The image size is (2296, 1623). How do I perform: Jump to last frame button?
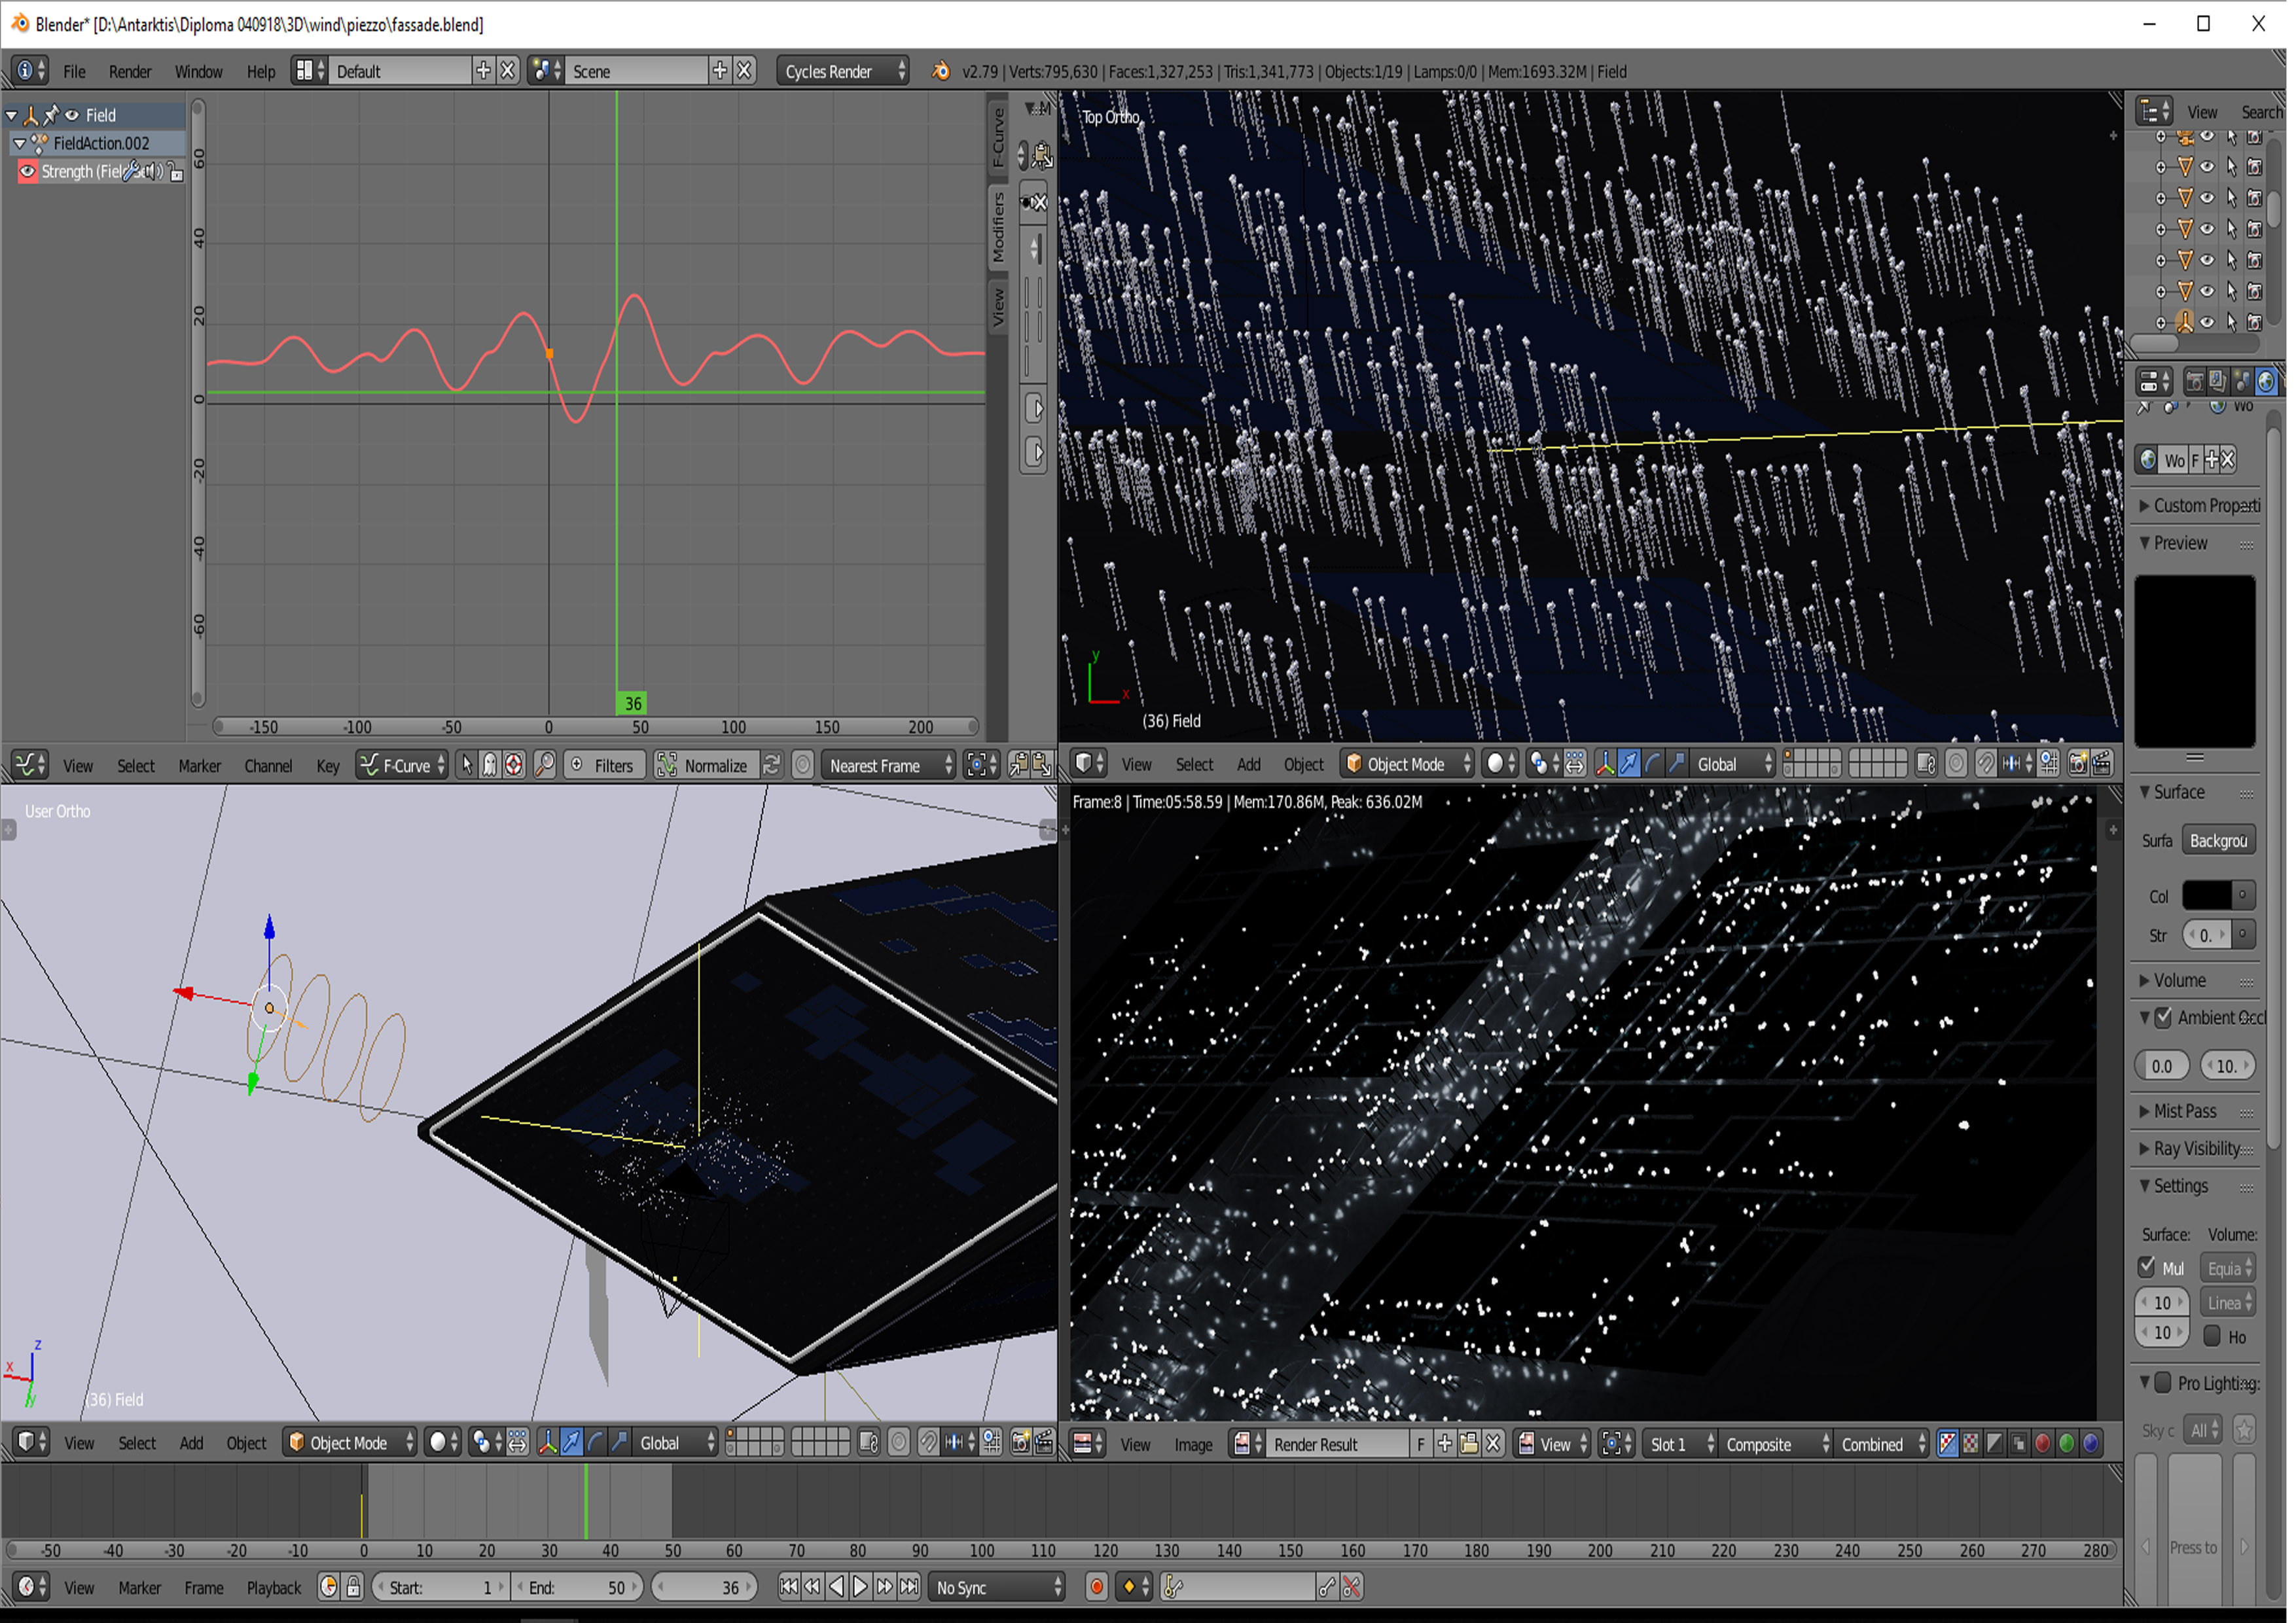(x=908, y=1587)
